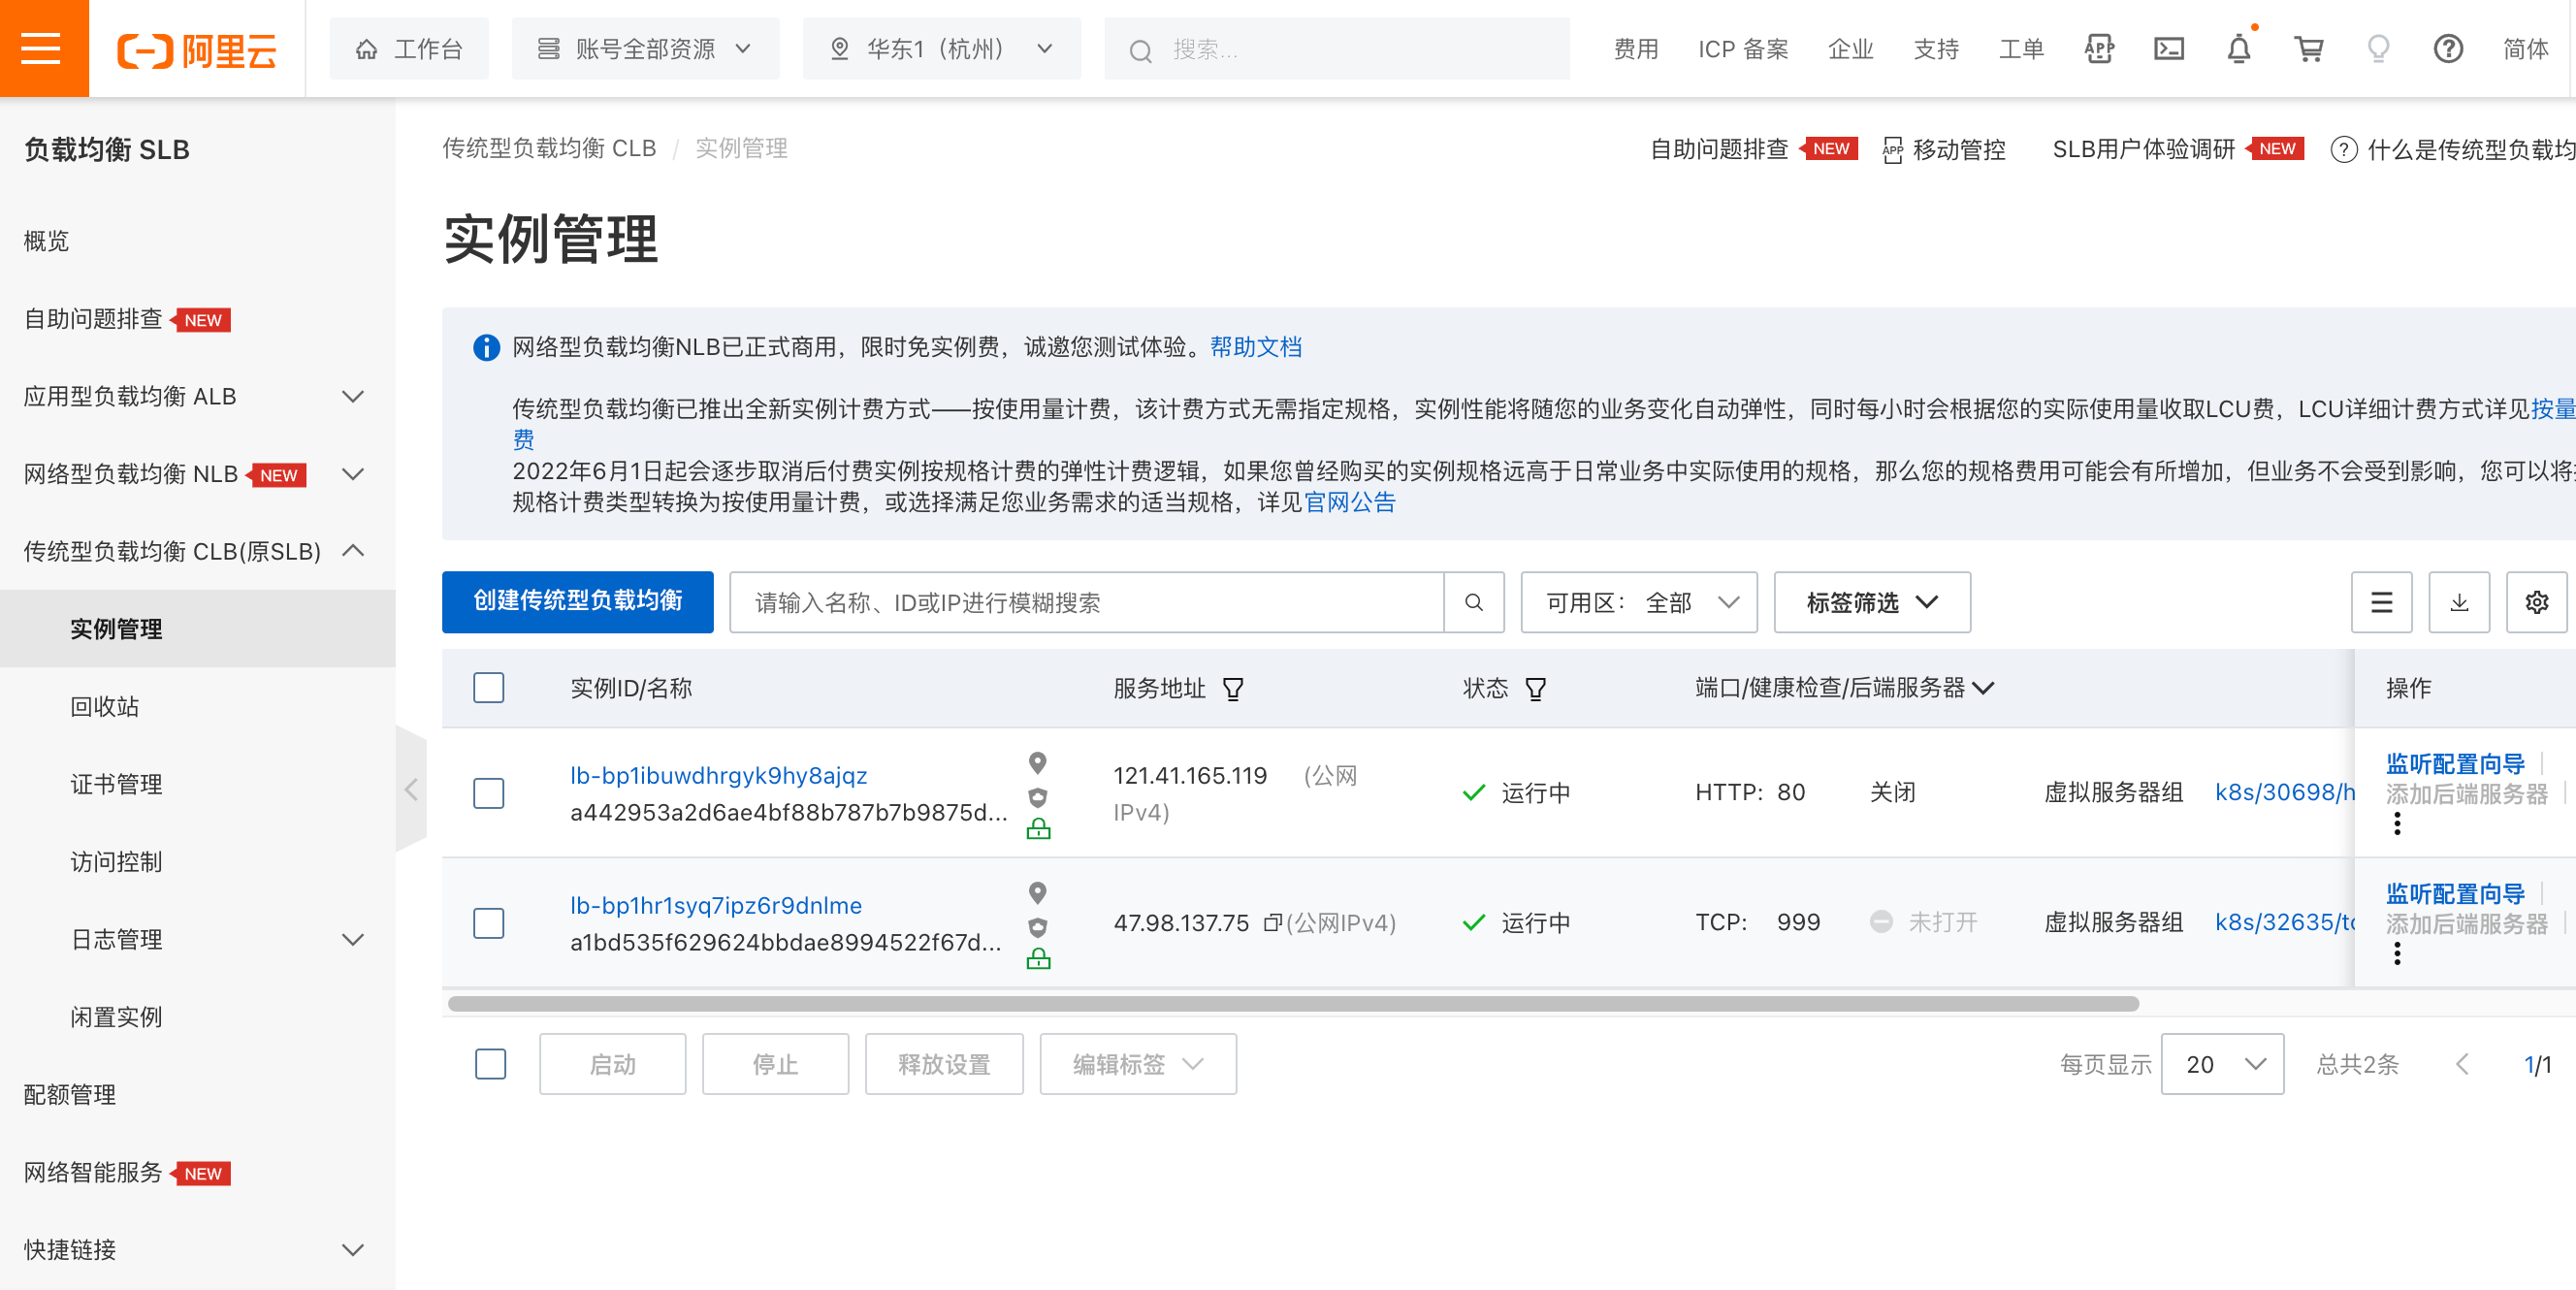Open the 工作台 workbench button
Image resolution: width=2576 pixels, height=1290 pixels.
click(409, 48)
